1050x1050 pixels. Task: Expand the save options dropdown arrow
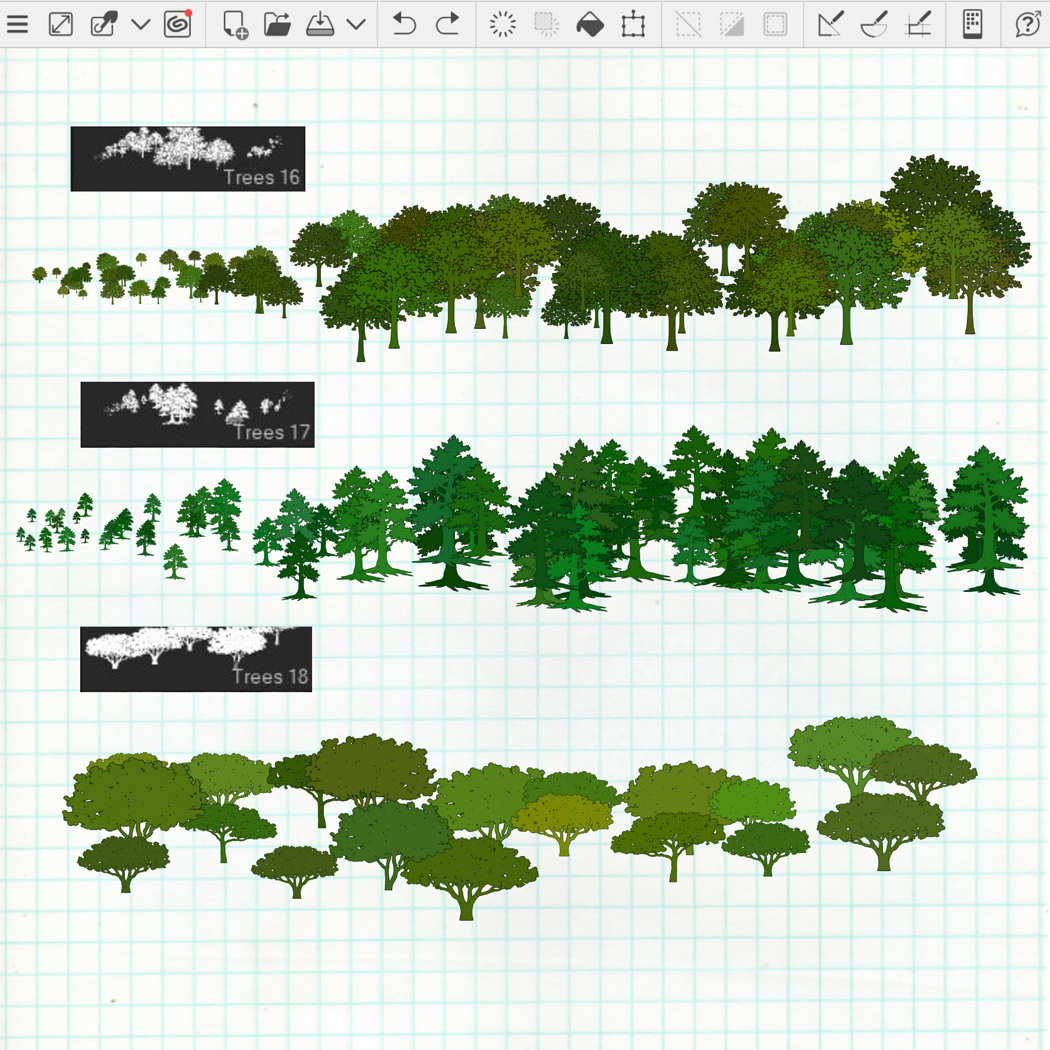(x=356, y=25)
